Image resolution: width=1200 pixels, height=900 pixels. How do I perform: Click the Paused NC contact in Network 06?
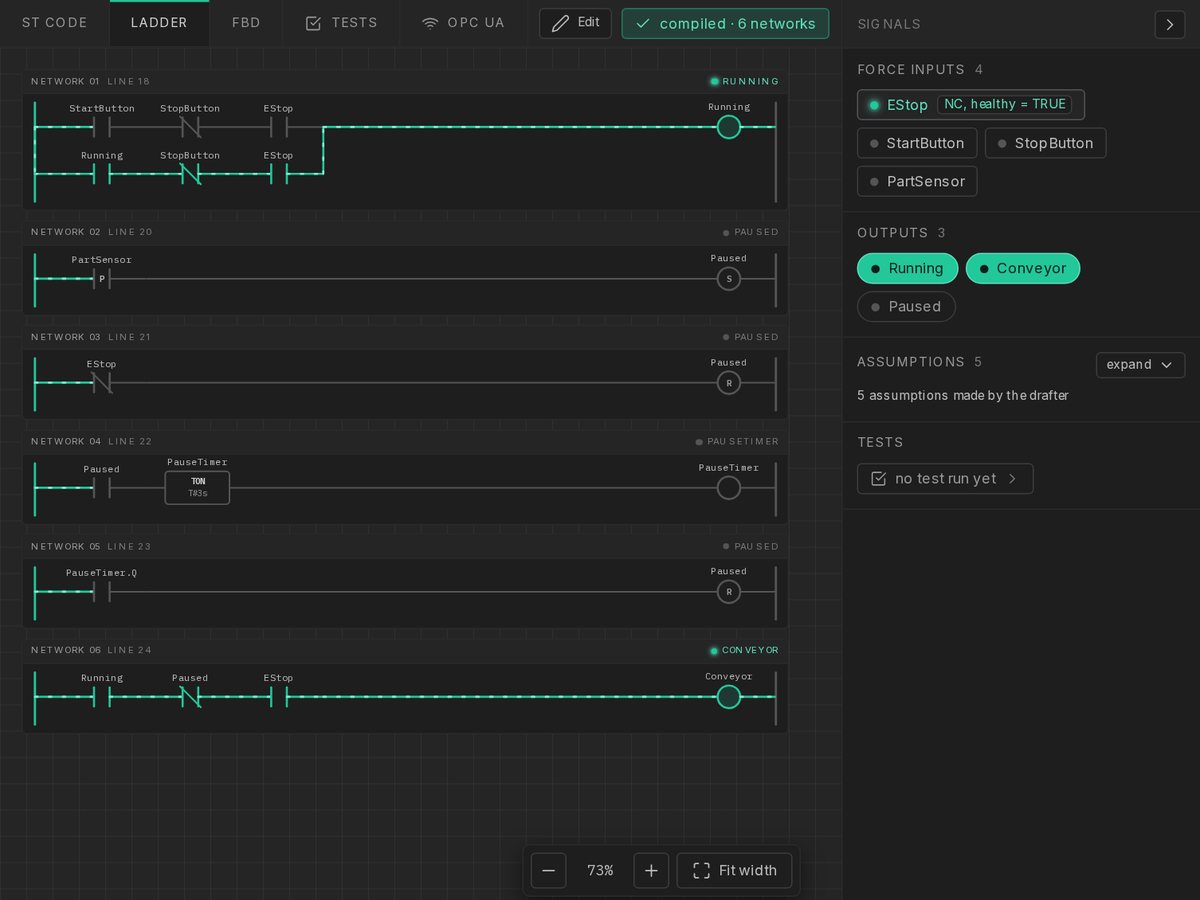click(190, 697)
